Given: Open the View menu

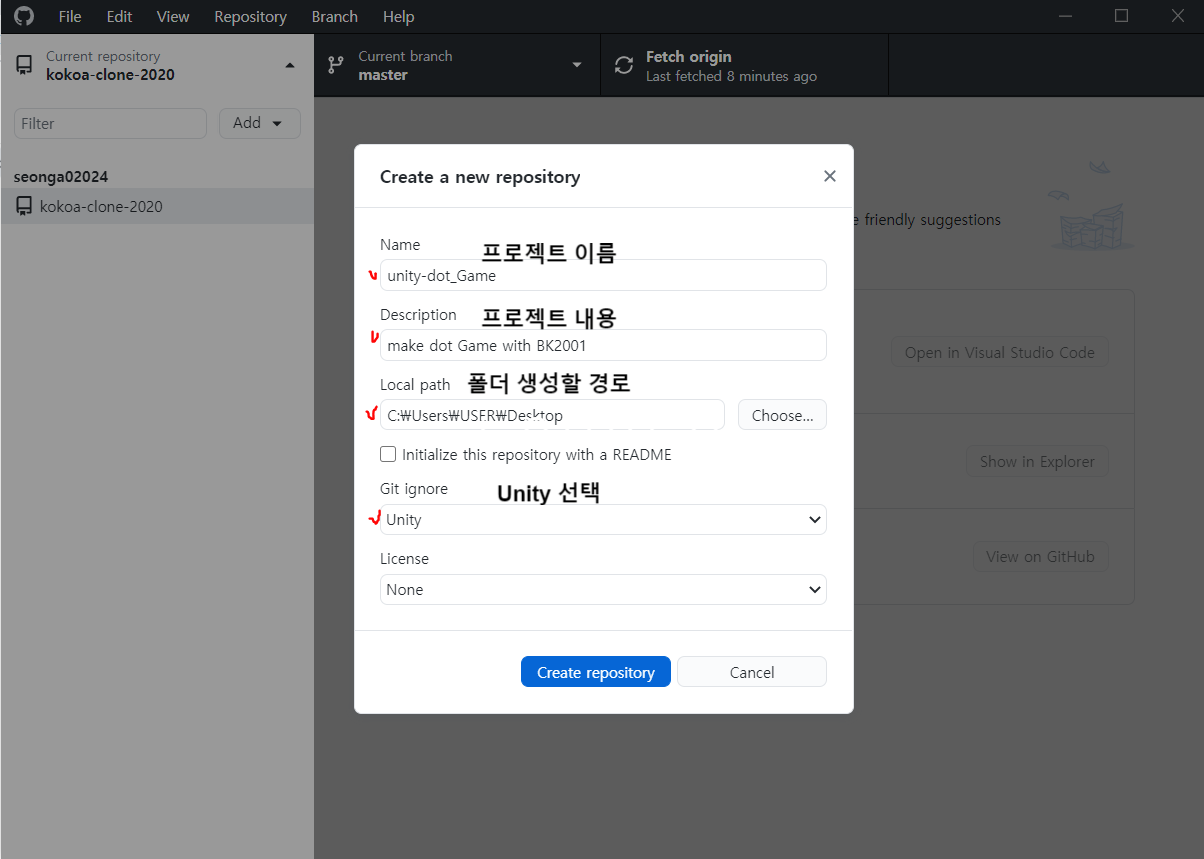Looking at the screenshot, I should [173, 17].
